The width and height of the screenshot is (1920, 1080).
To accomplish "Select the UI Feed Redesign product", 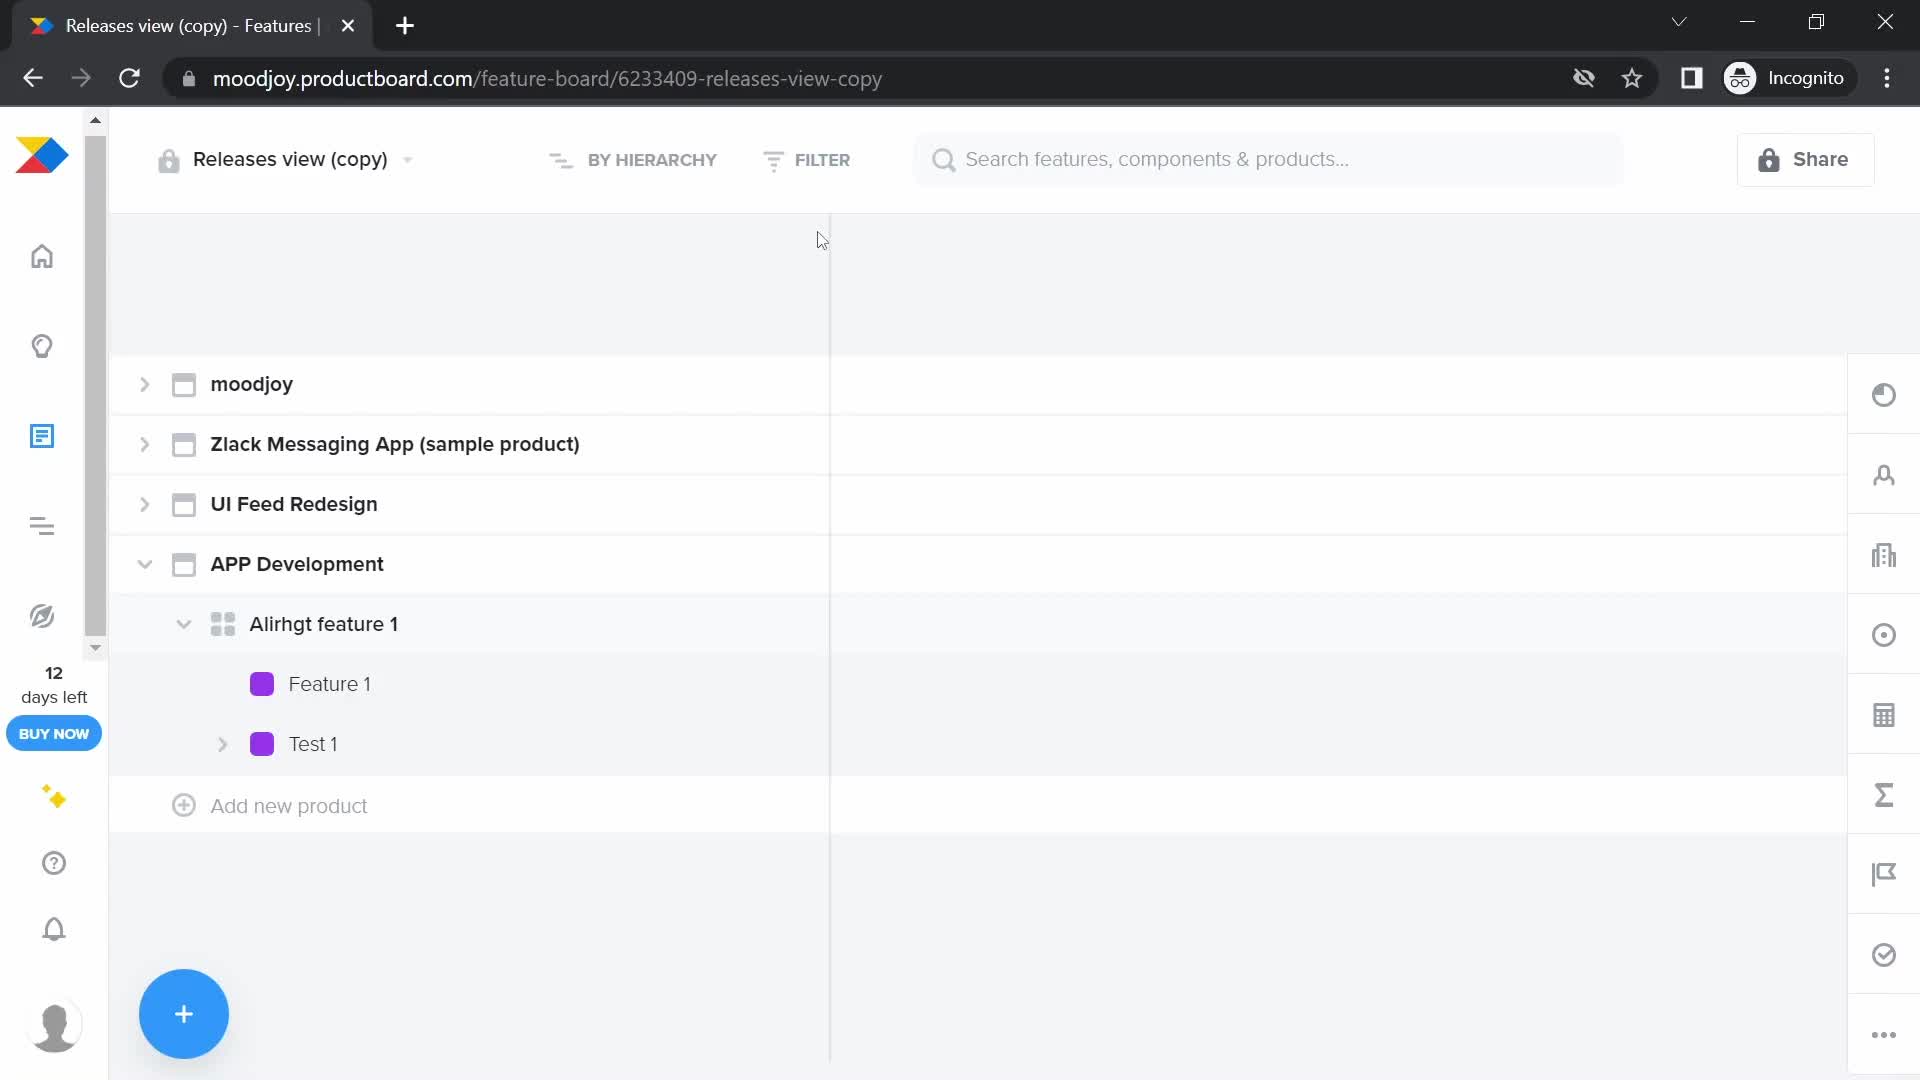I will click(294, 504).
